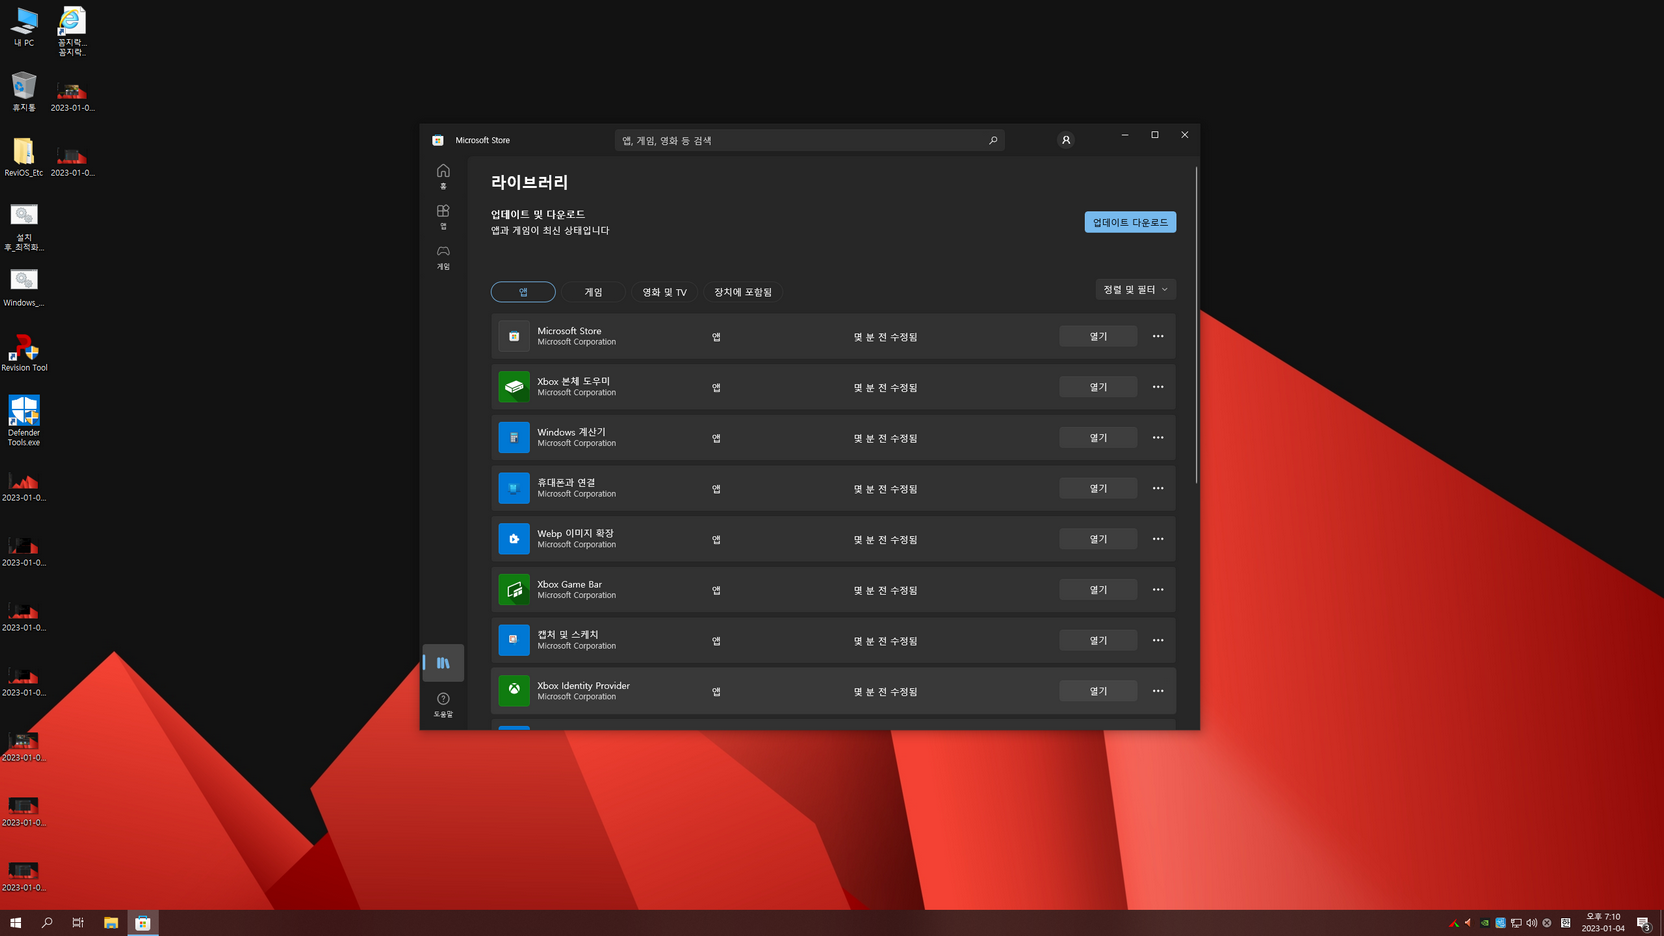
Task: Open more options for Microsoft Store row
Action: point(1158,336)
